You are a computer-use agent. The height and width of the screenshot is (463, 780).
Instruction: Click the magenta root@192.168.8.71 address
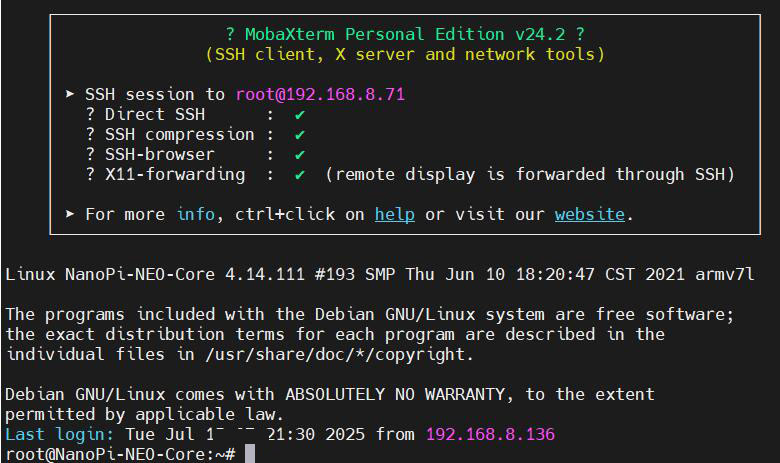[320, 95]
